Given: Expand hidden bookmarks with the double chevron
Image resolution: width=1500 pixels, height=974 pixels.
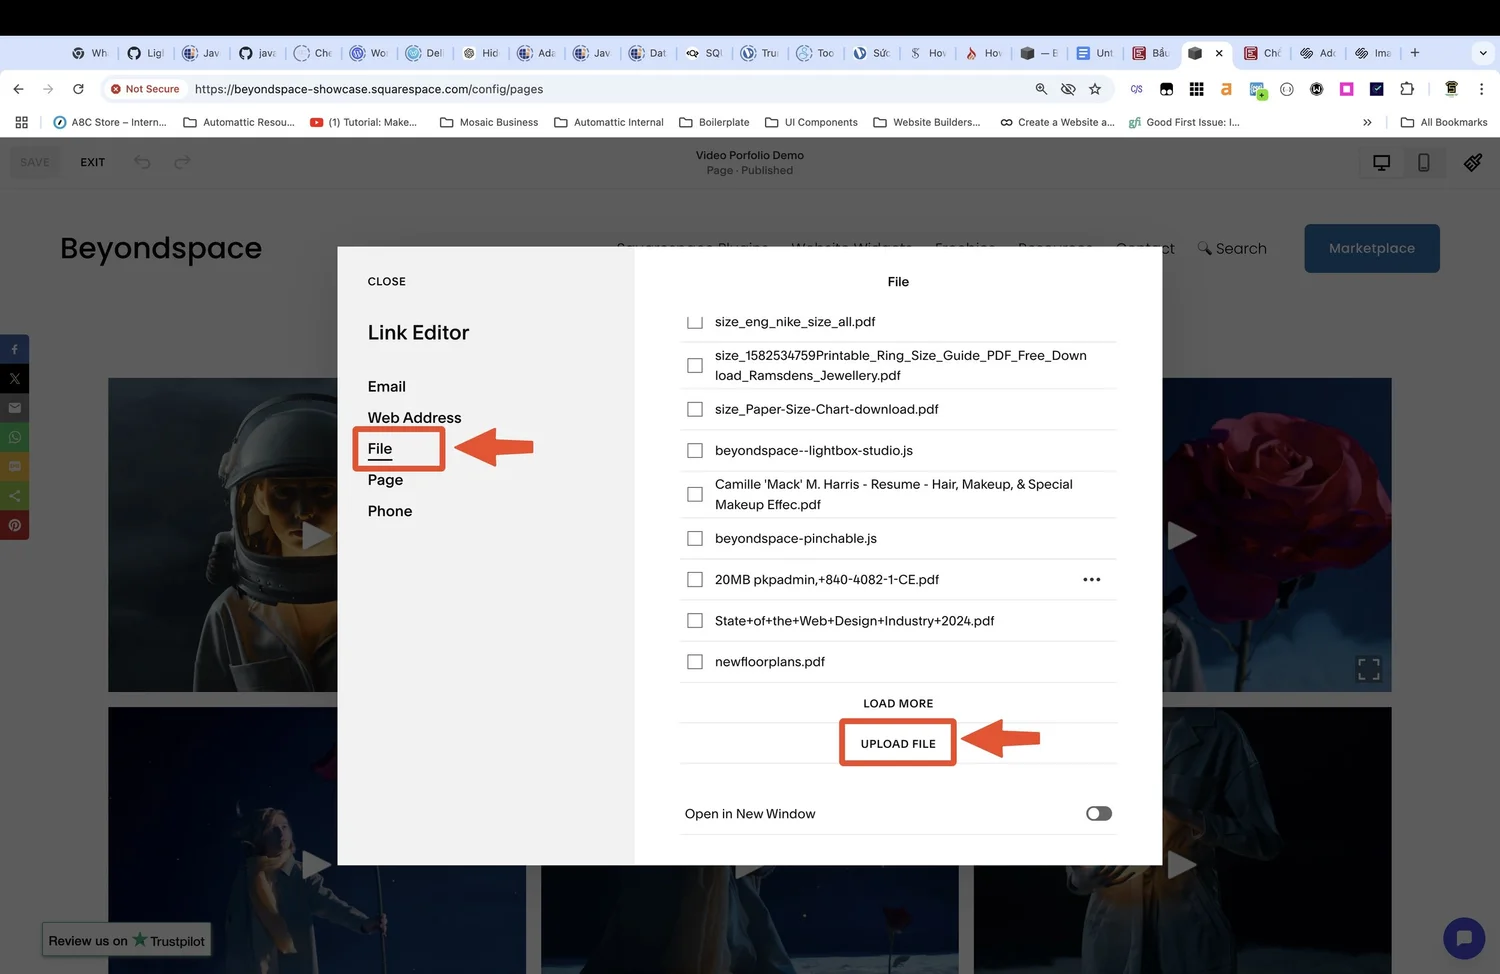Looking at the screenshot, I should [1367, 122].
